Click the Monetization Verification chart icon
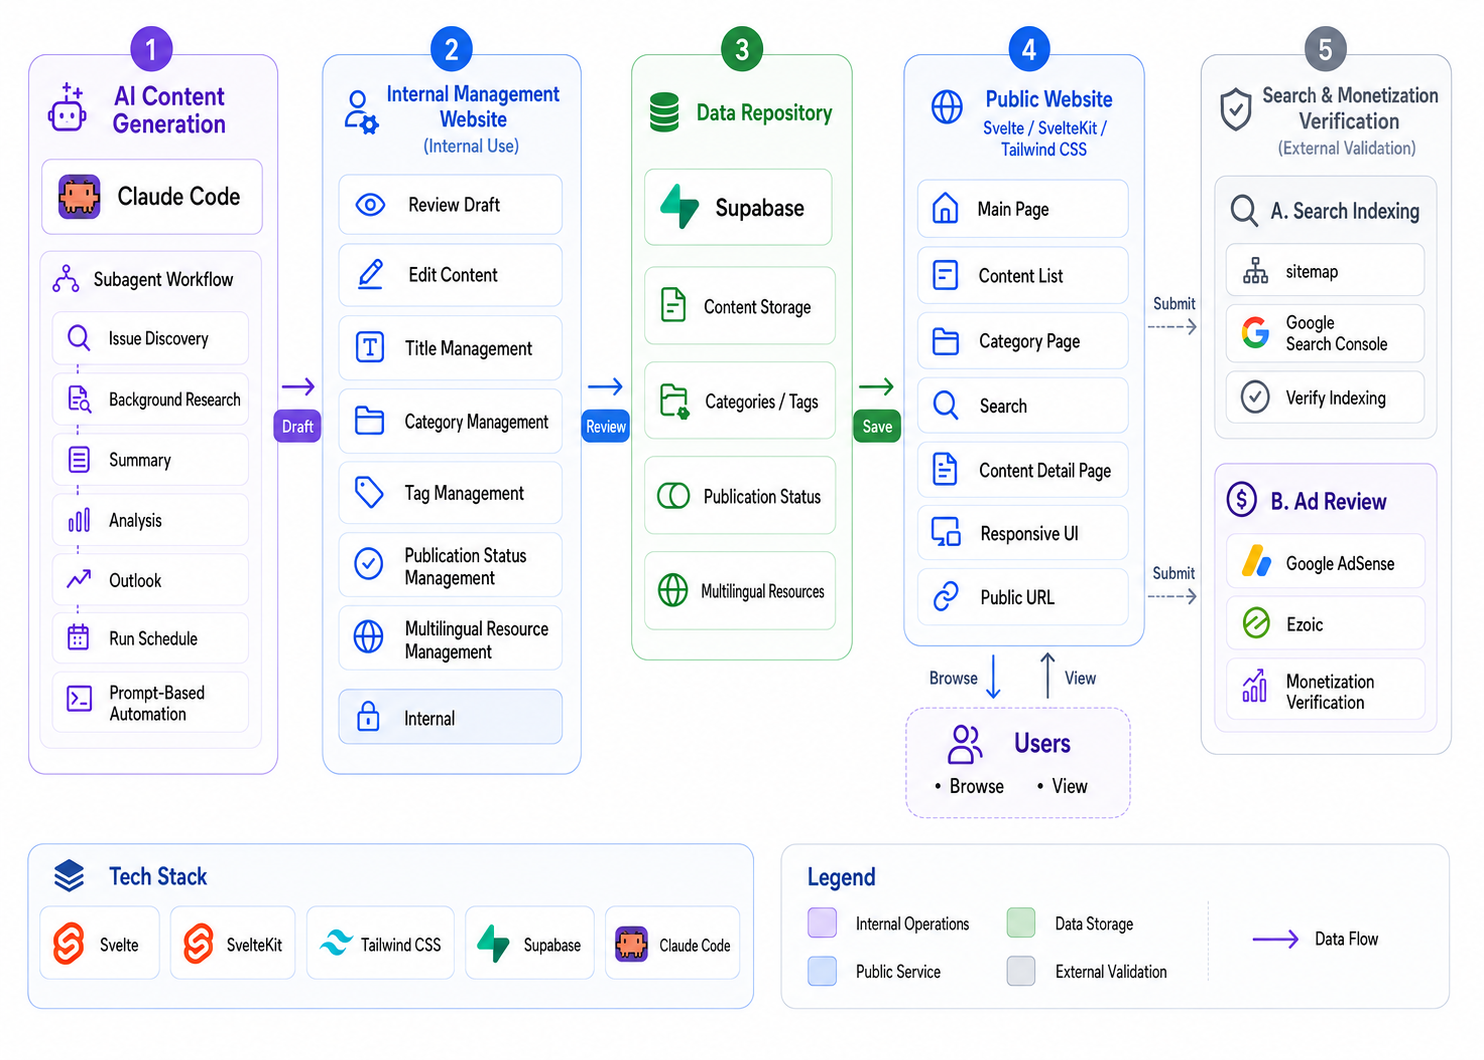The image size is (1484, 1060). point(1255,686)
